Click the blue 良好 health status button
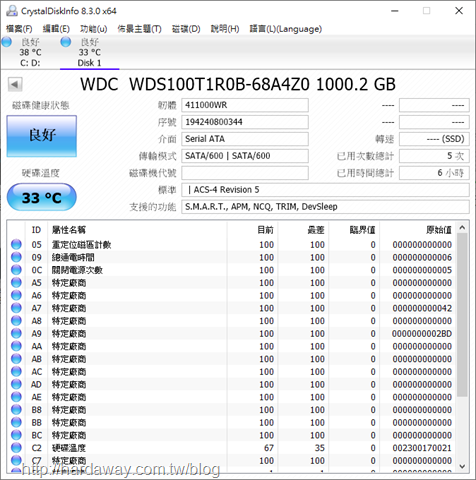 click(x=42, y=136)
